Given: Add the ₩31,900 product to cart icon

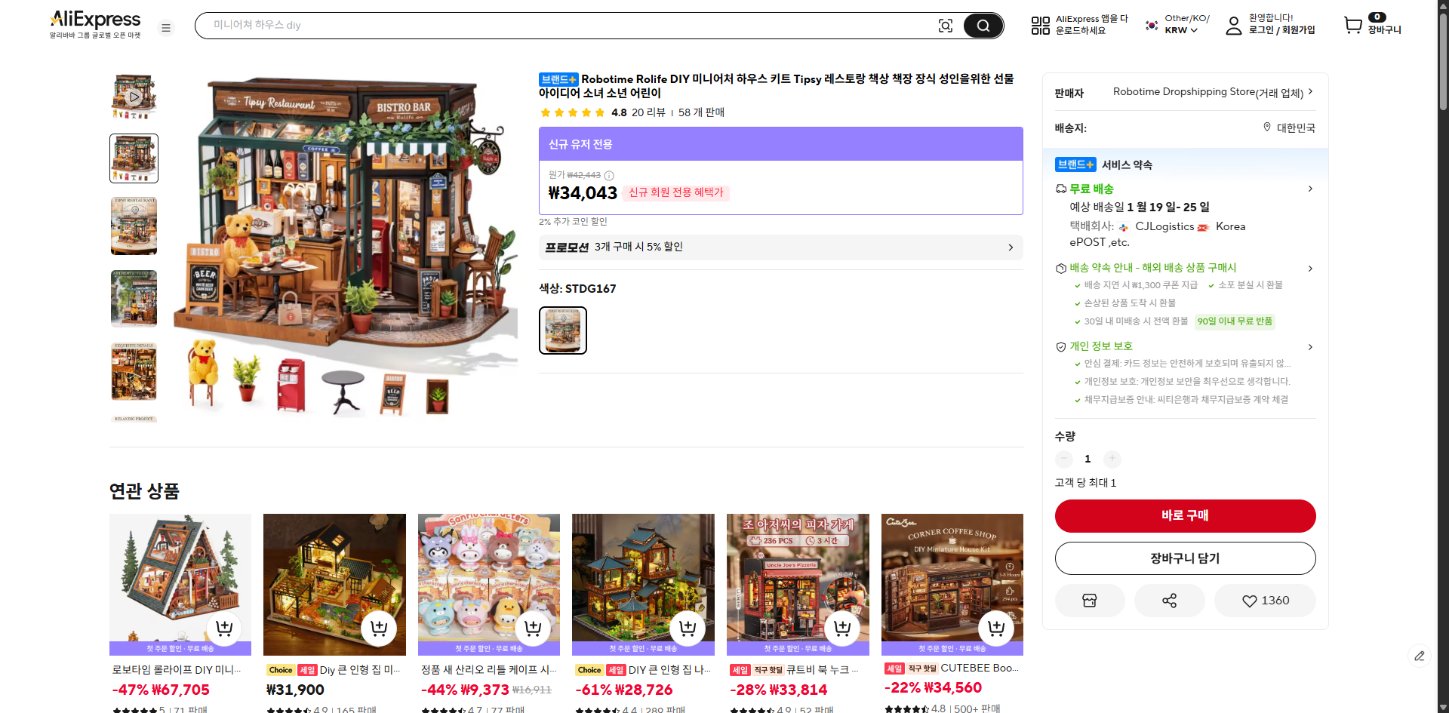Looking at the screenshot, I should tap(378, 629).
